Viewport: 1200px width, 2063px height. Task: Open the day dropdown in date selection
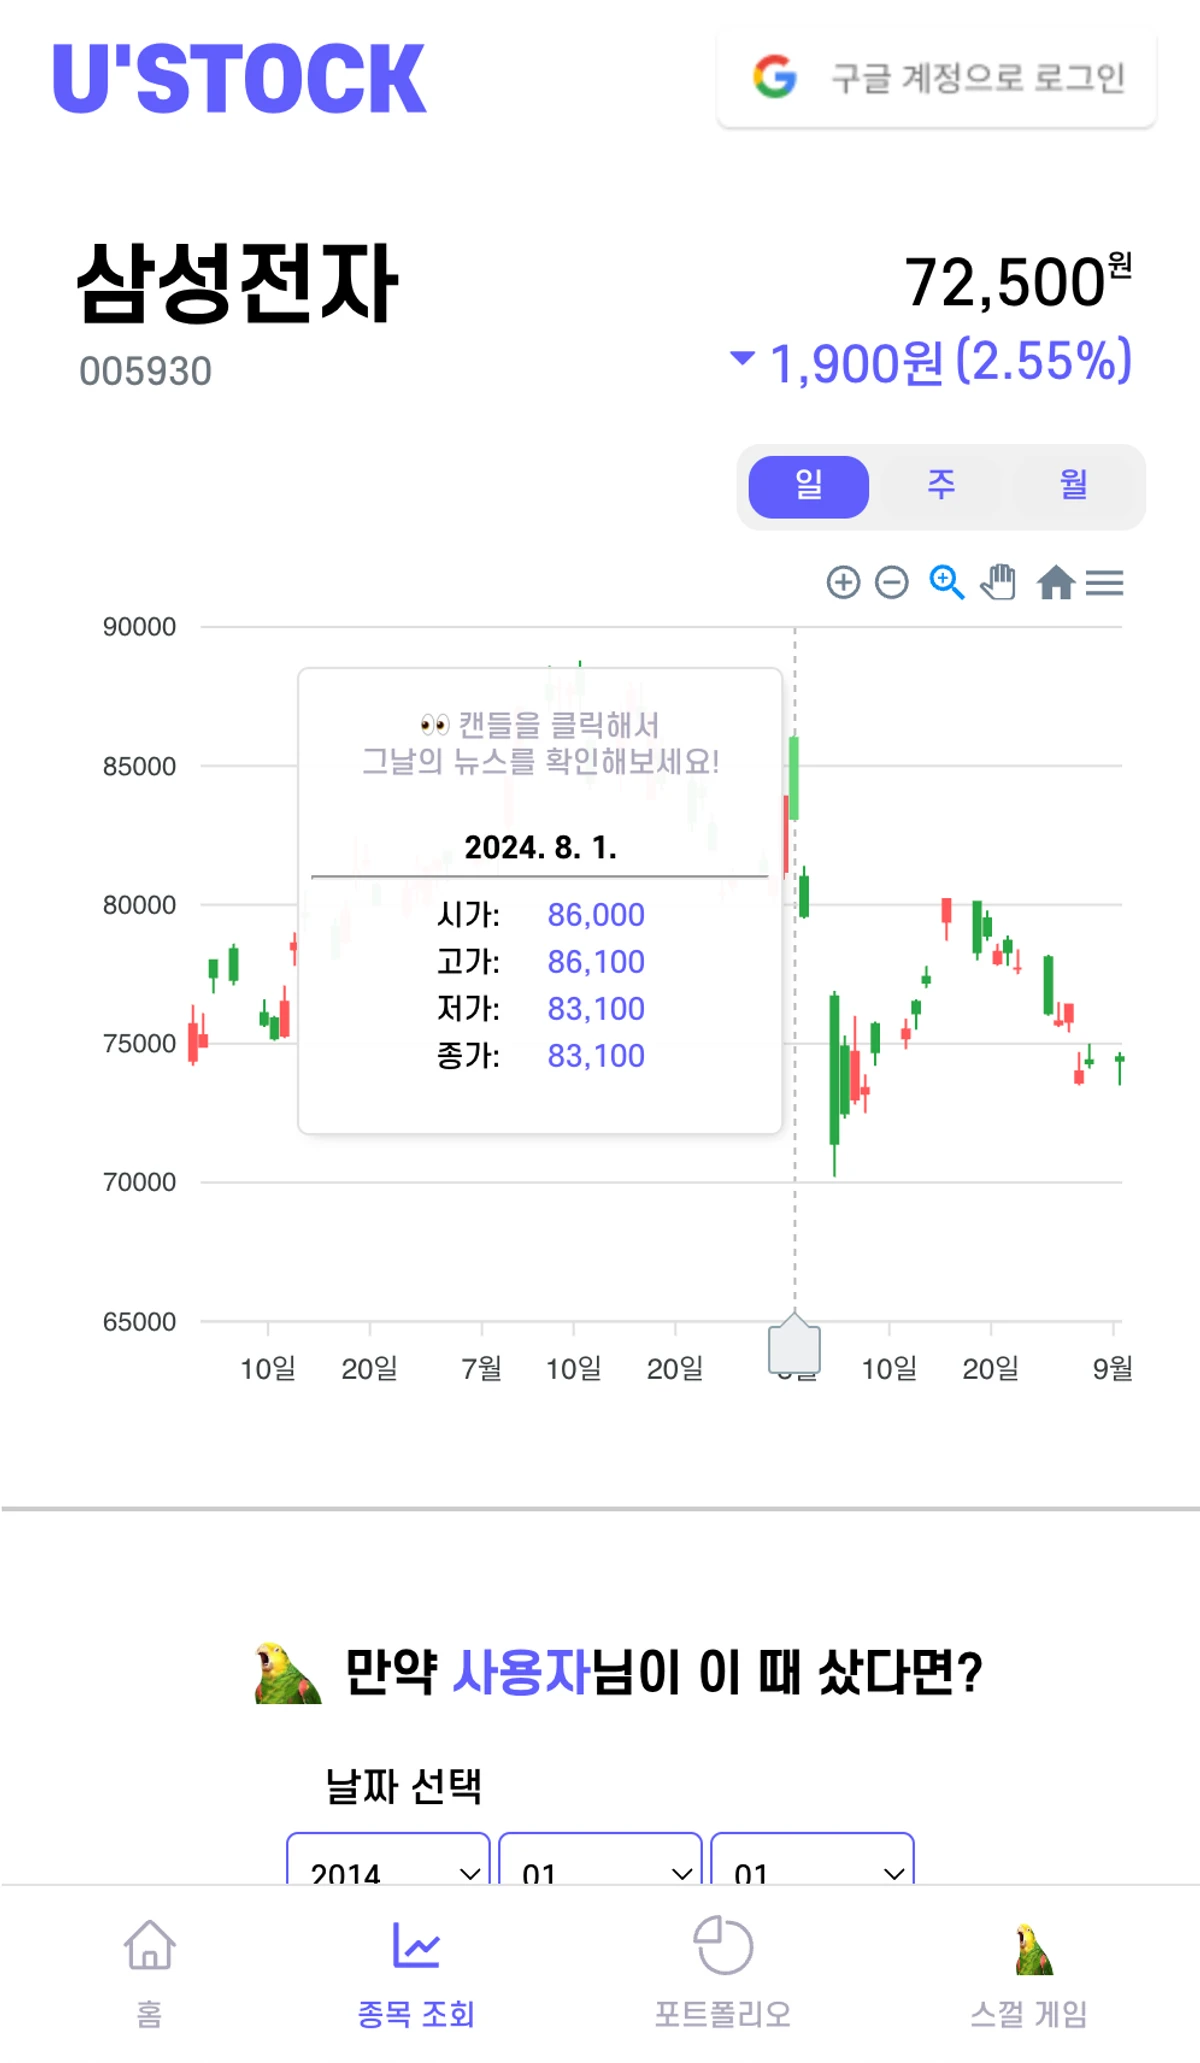(812, 1859)
